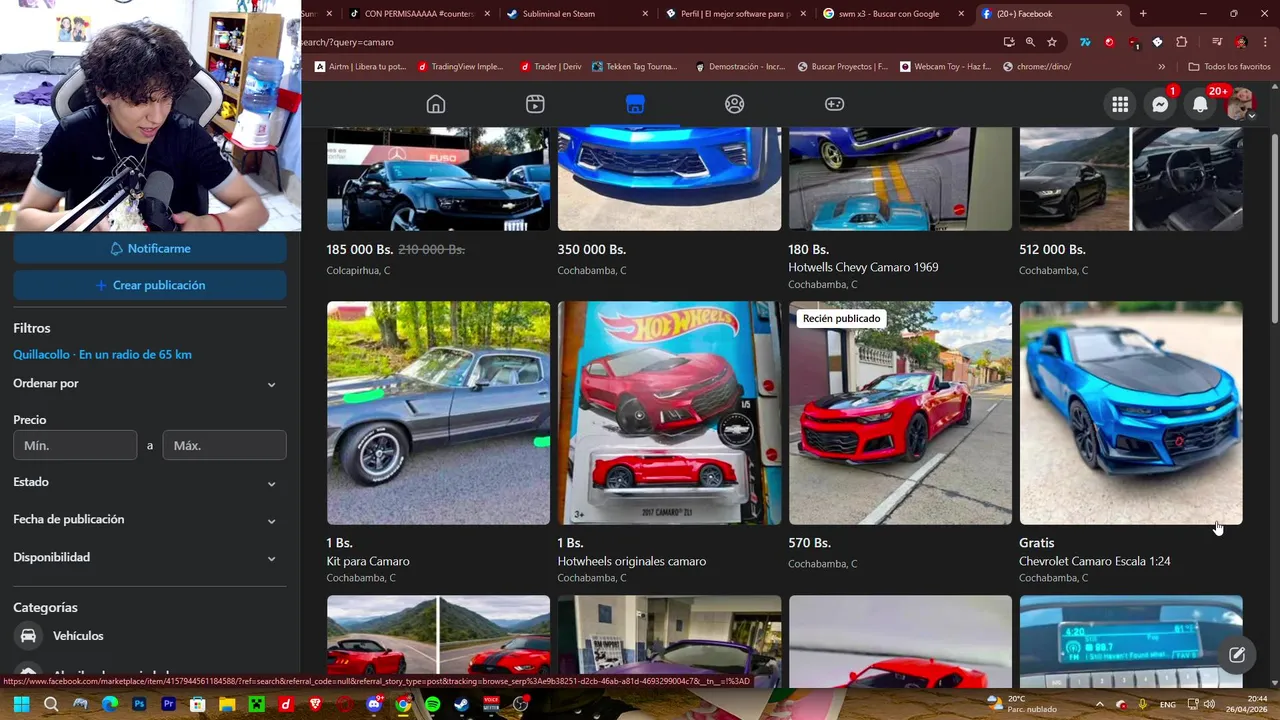The image size is (1280, 720).
Task: Open Windows Start menu
Action: coord(21,704)
